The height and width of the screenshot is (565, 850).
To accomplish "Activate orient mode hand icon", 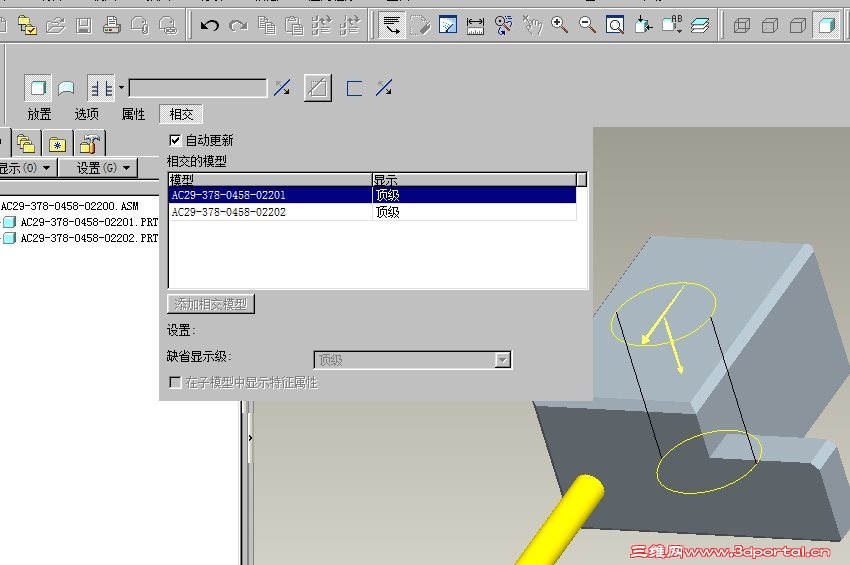I will coord(532,25).
